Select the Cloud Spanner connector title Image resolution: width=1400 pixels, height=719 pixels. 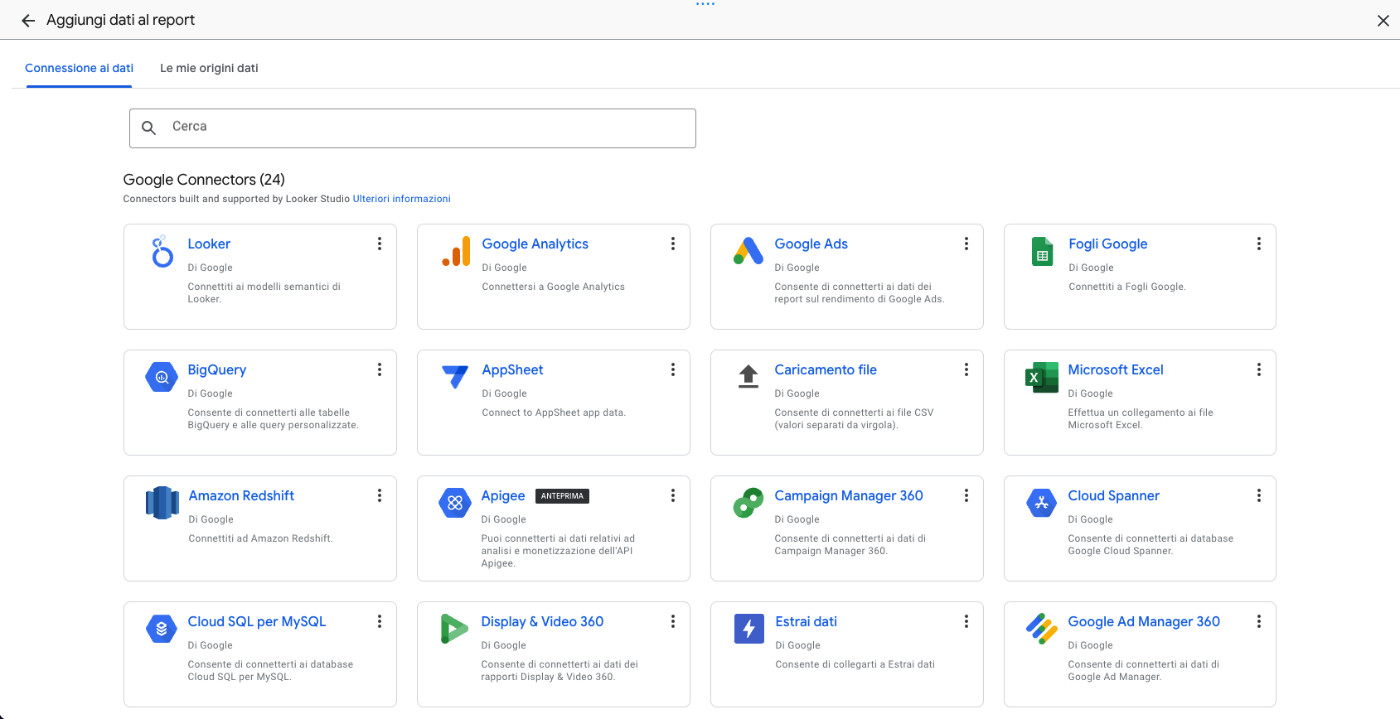coord(1113,496)
